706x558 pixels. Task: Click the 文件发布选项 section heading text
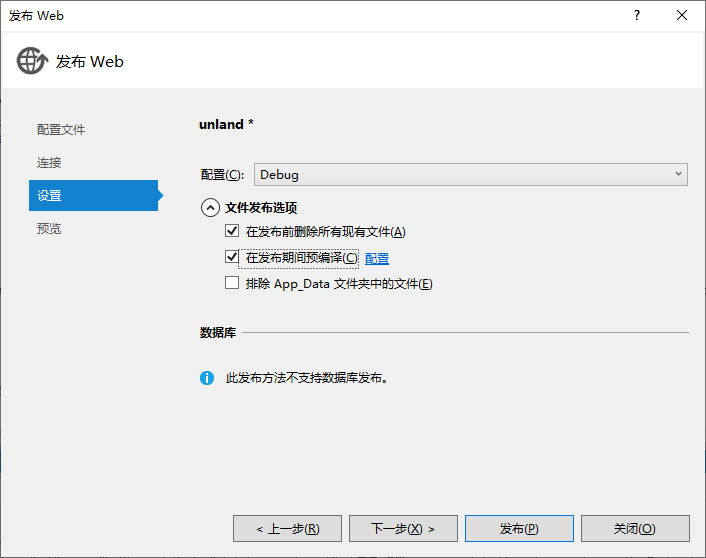[261, 208]
